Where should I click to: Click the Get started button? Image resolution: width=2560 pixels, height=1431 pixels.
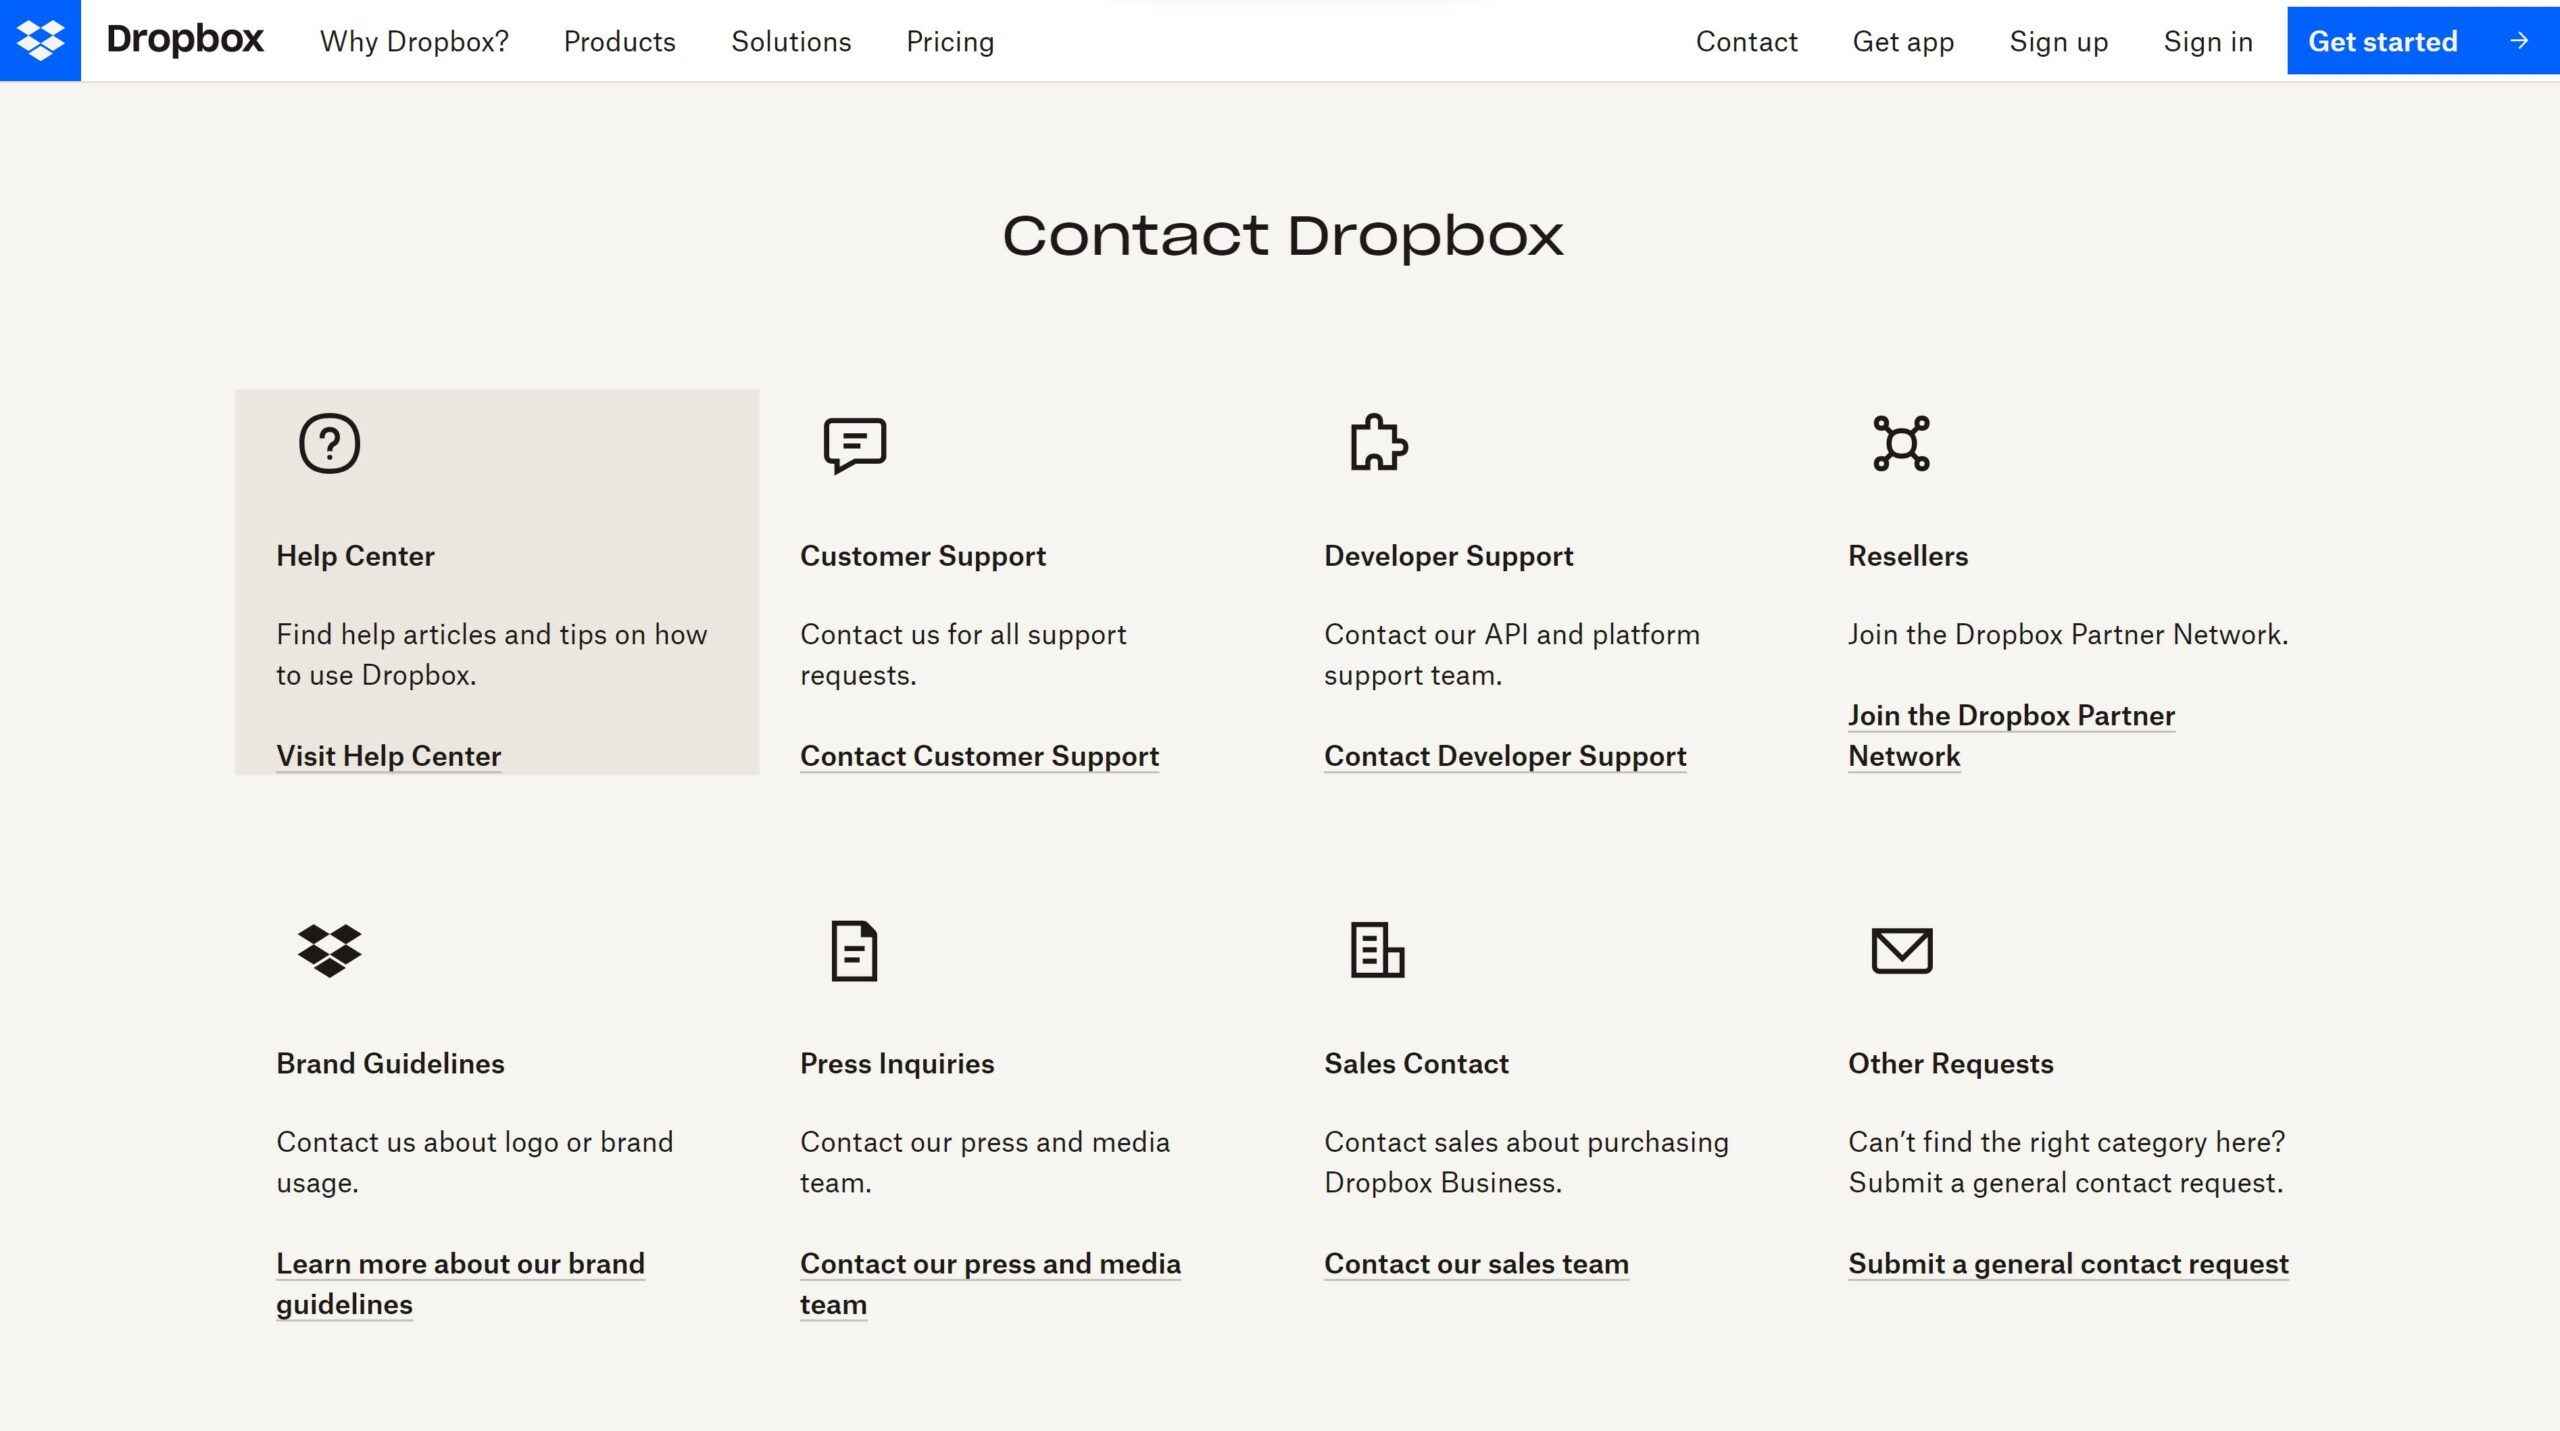tap(2416, 39)
